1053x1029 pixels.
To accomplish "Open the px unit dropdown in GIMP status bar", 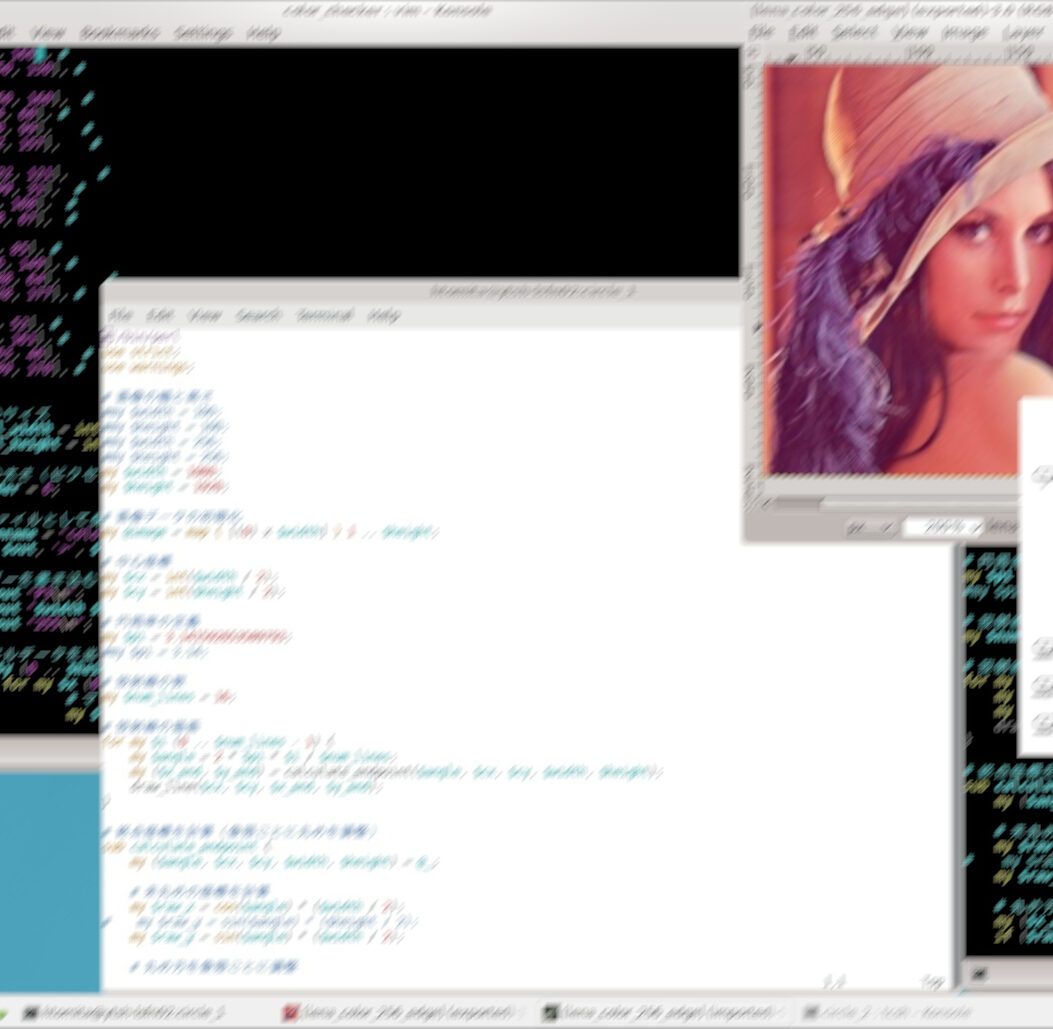I will [x=870, y=528].
